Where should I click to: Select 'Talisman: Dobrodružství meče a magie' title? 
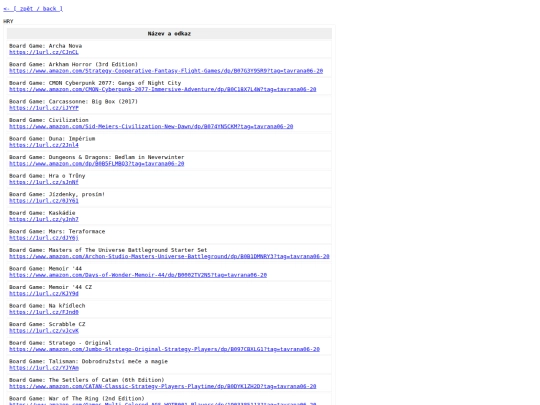coord(108,362)
